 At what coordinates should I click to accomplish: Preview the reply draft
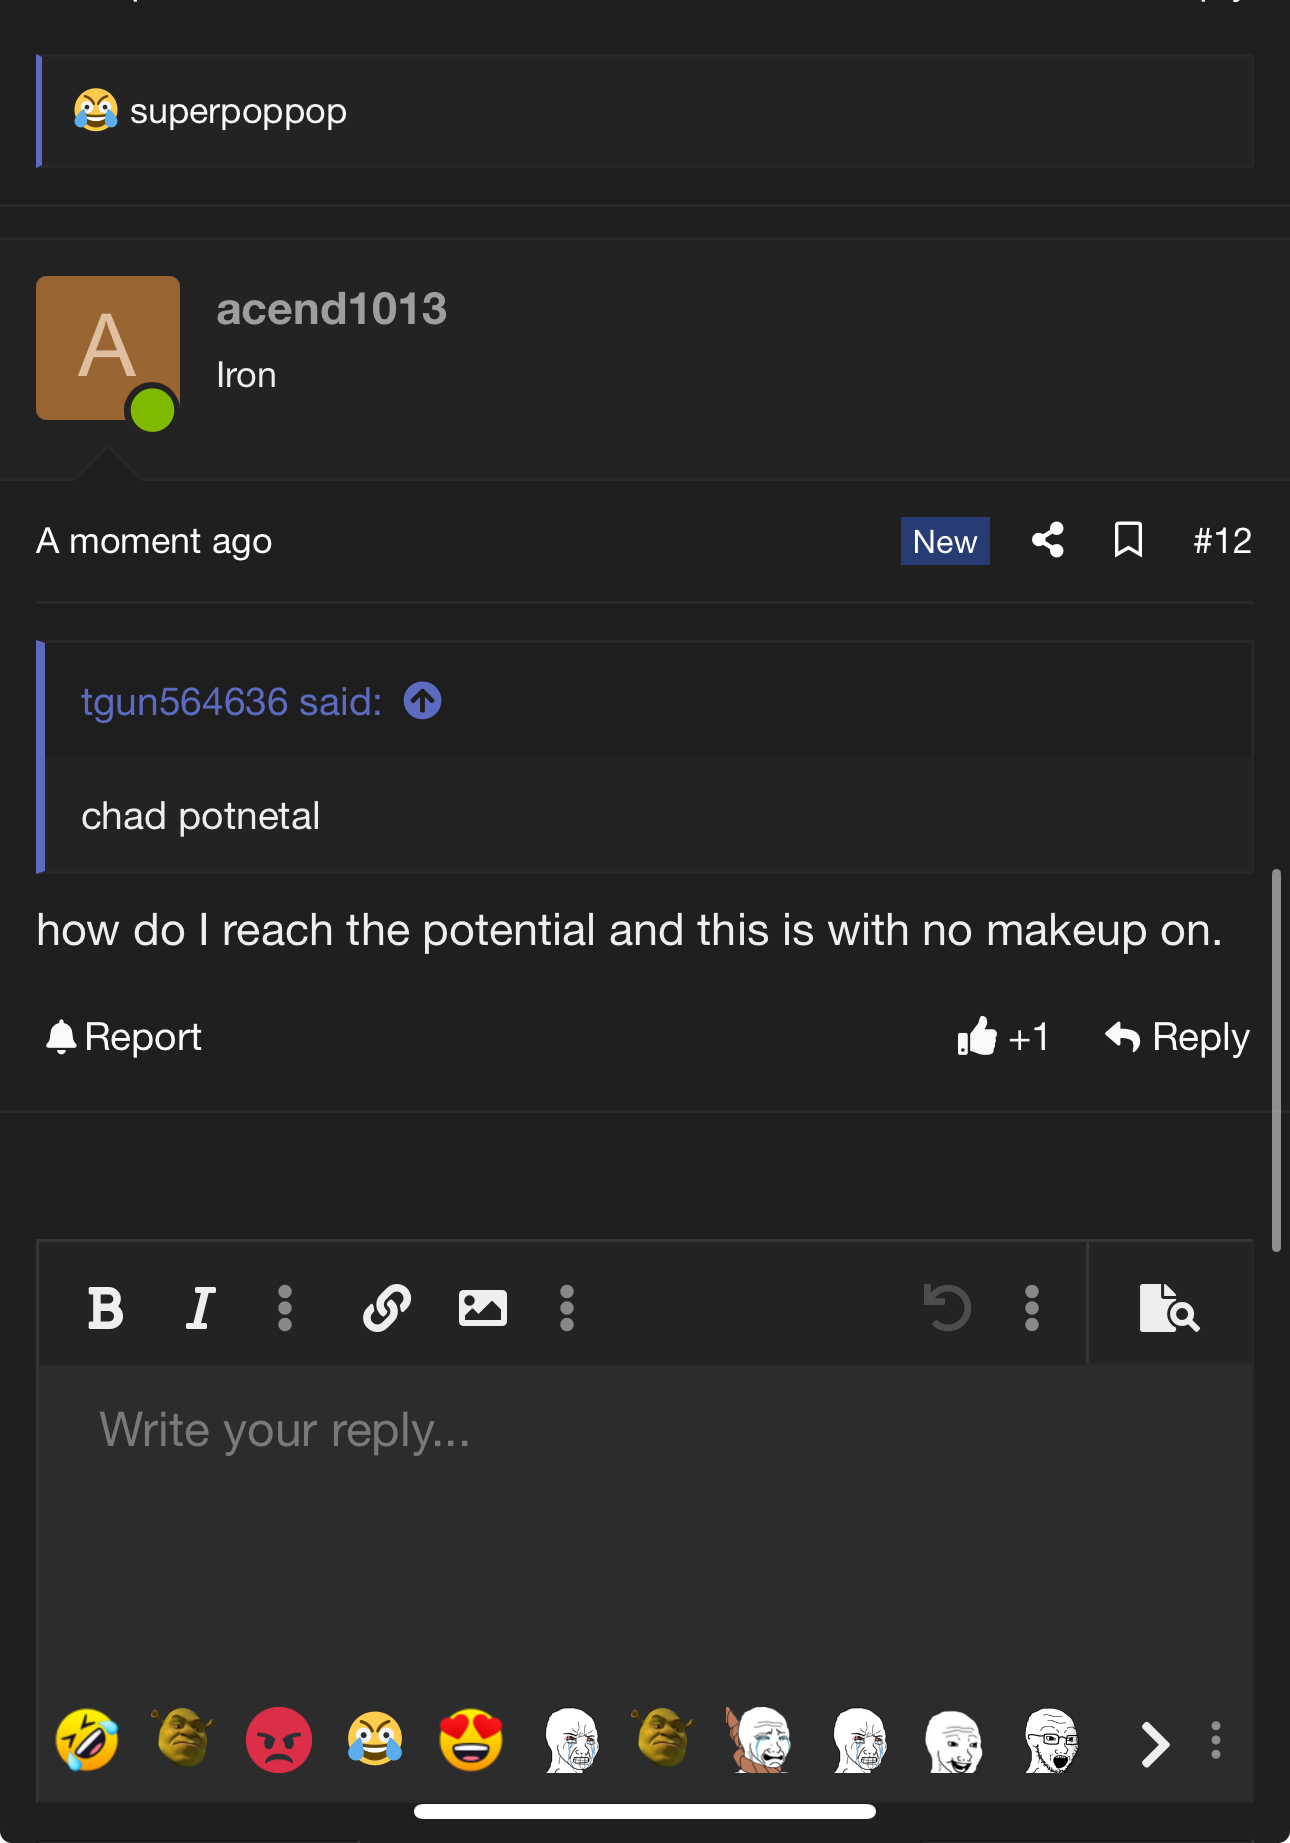pos(1169,1308)
